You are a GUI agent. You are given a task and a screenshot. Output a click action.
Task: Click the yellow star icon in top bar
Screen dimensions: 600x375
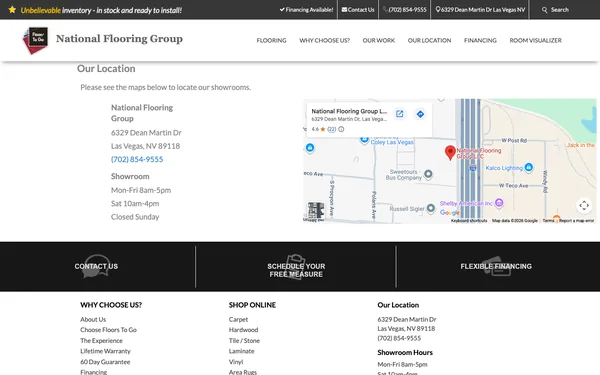click(x=12, y=10)
